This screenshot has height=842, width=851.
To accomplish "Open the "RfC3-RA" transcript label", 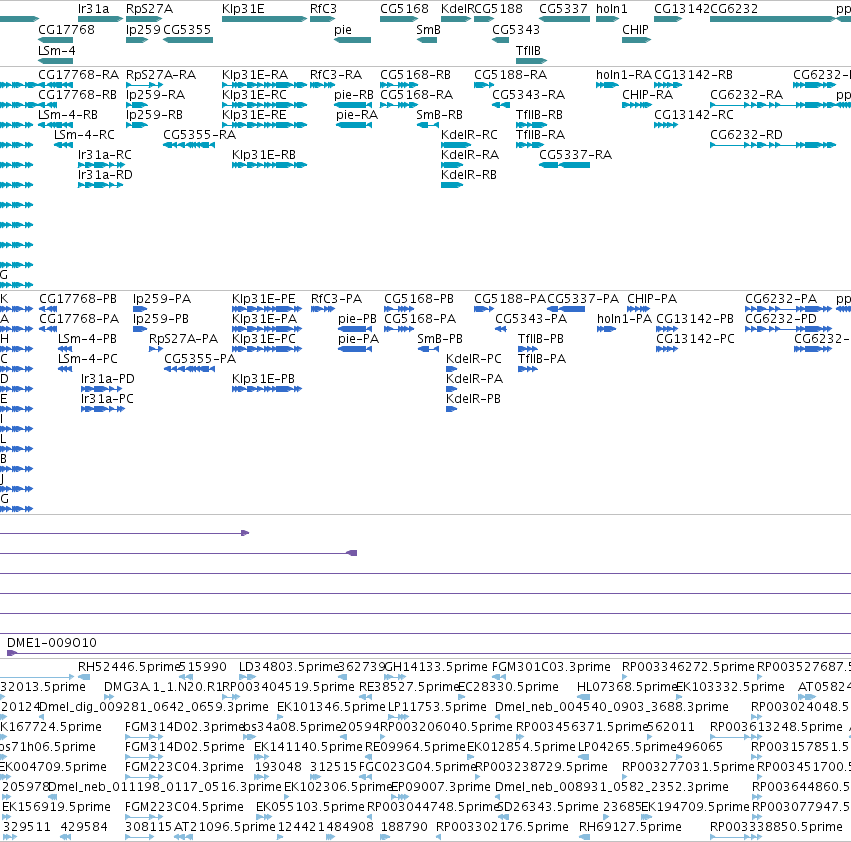I will pyautogui.click(x=335, y=74).
